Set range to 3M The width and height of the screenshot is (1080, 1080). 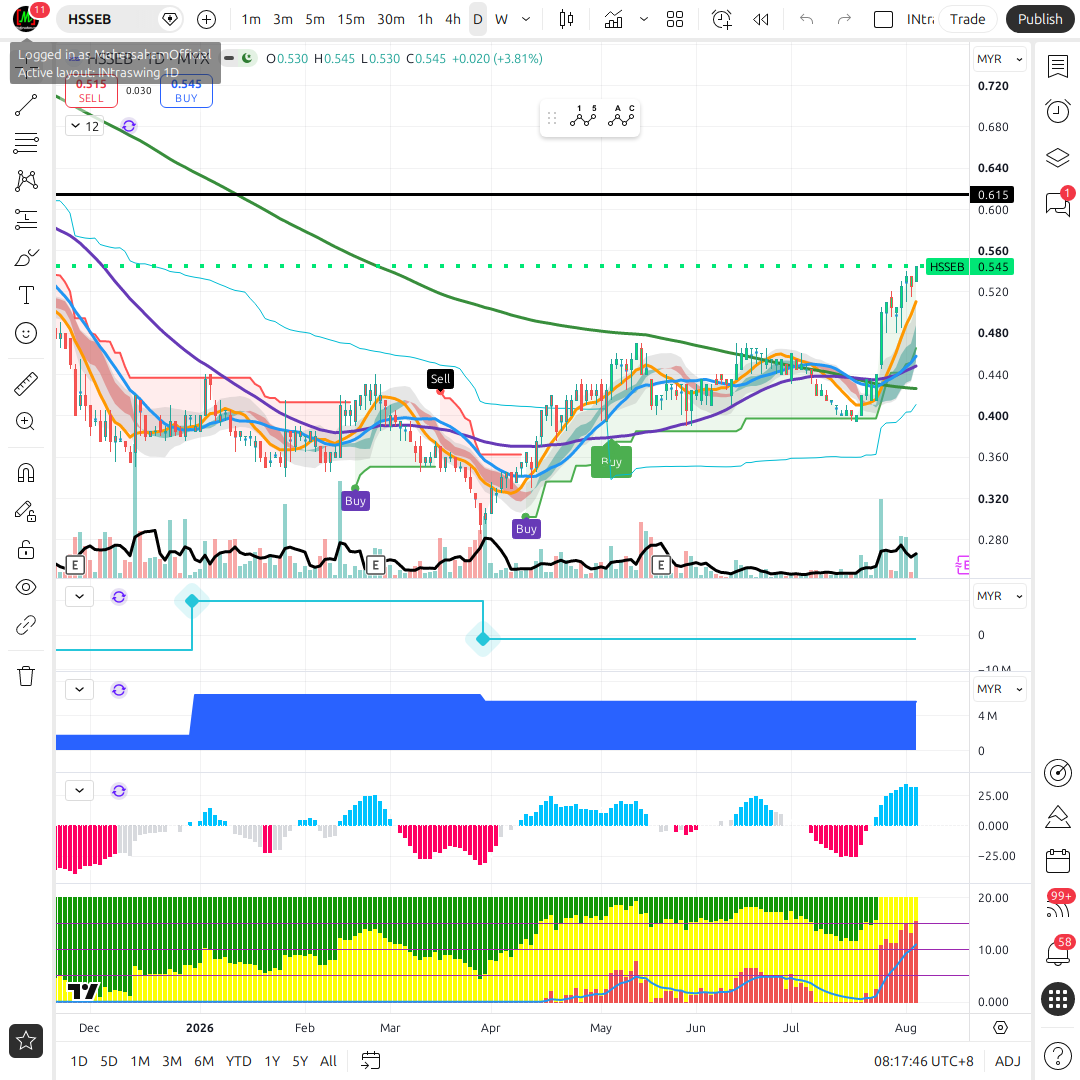[x=172, y=1061]
